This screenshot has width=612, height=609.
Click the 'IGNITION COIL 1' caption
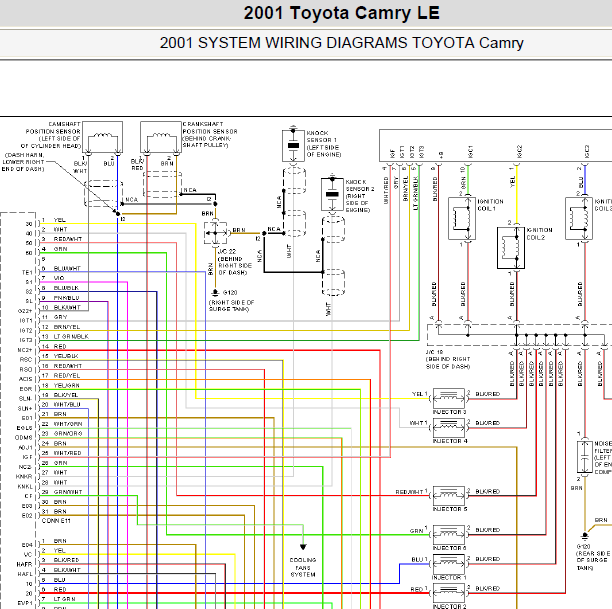[x=491, y=205]
